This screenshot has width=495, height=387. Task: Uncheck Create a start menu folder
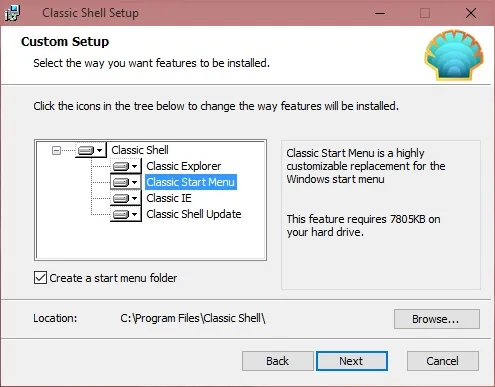[40, 278]
